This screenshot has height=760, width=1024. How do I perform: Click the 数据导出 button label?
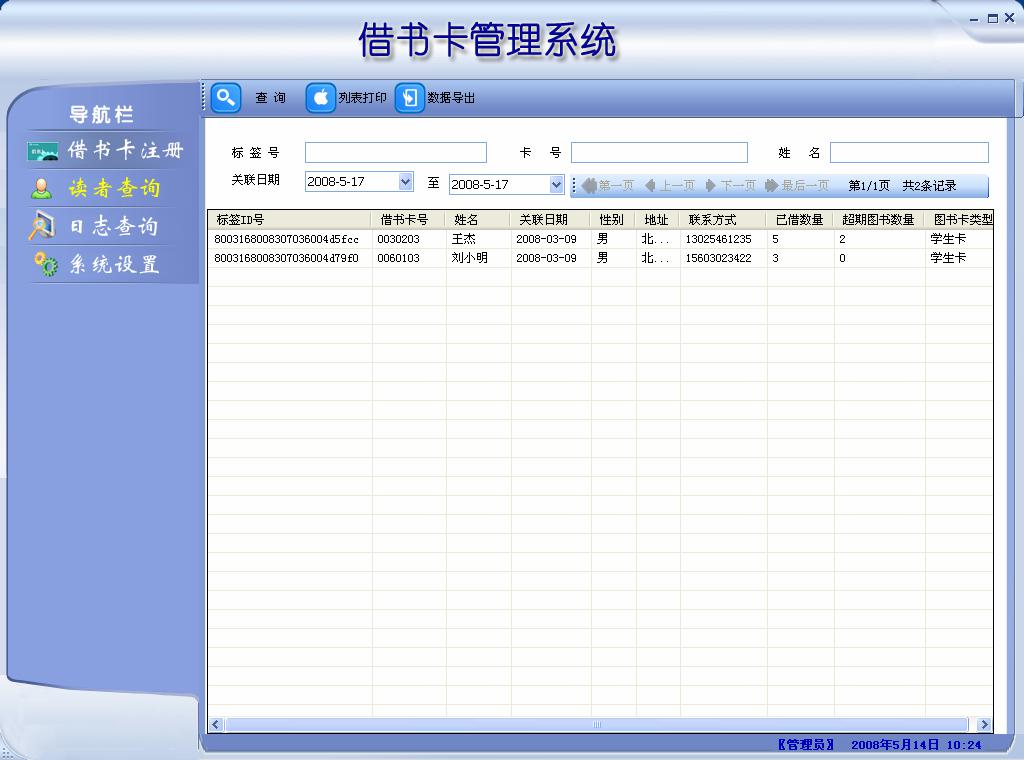451,98
